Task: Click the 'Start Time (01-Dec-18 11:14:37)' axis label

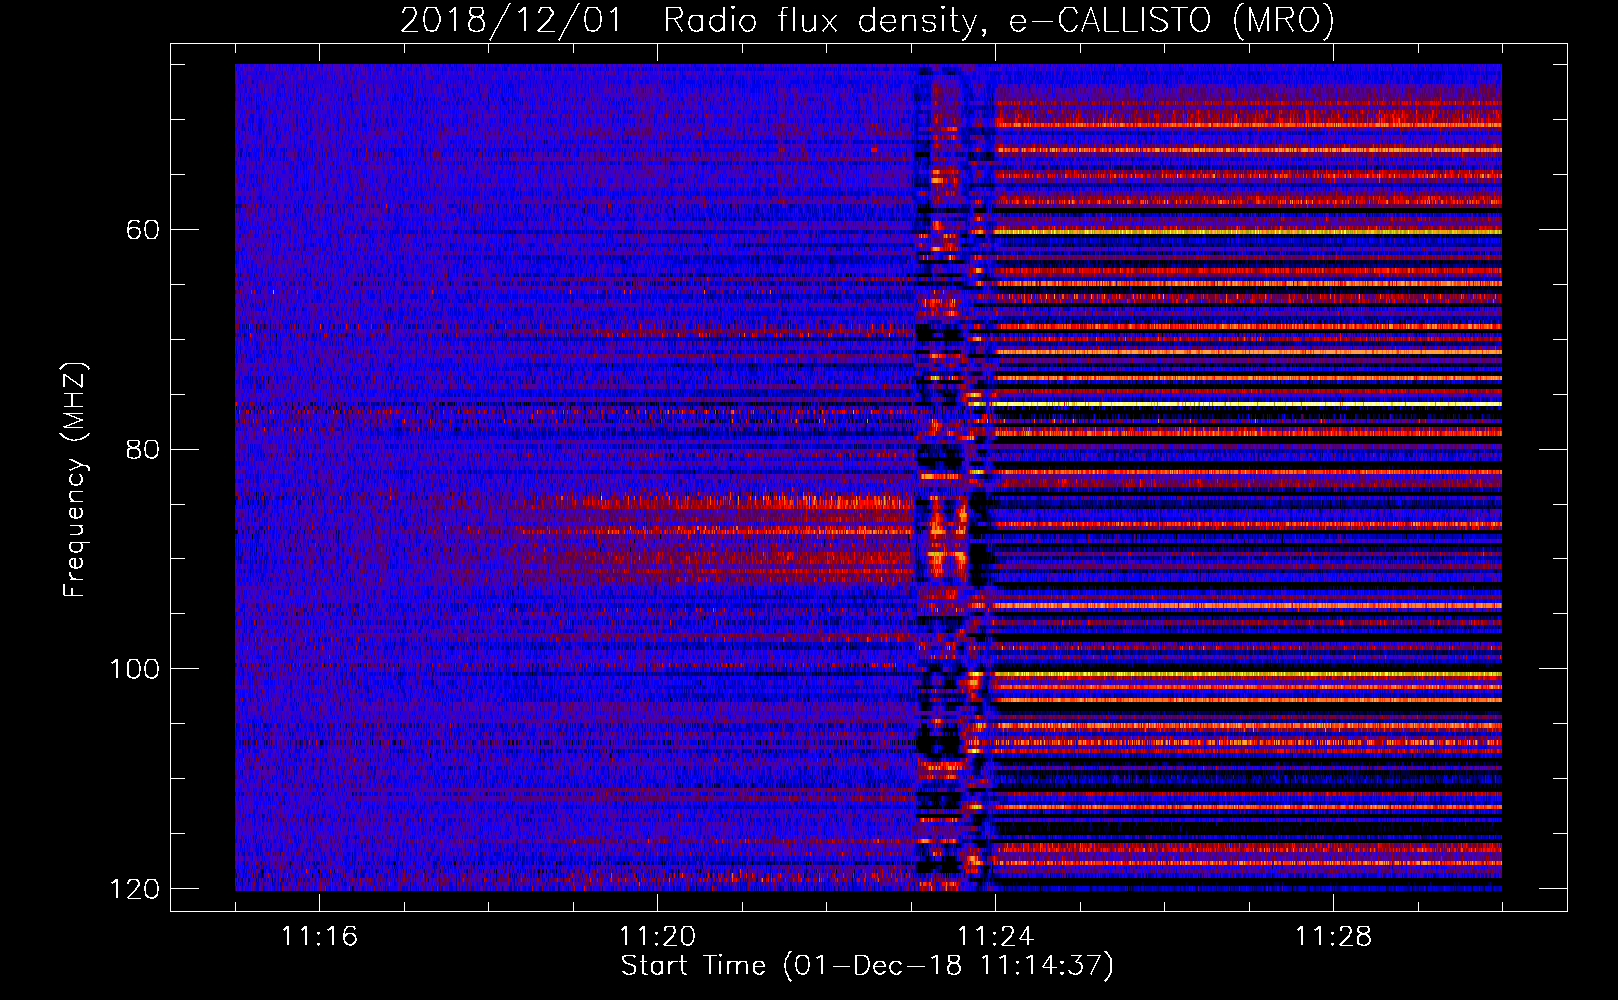Action: (x=867, y=966)
